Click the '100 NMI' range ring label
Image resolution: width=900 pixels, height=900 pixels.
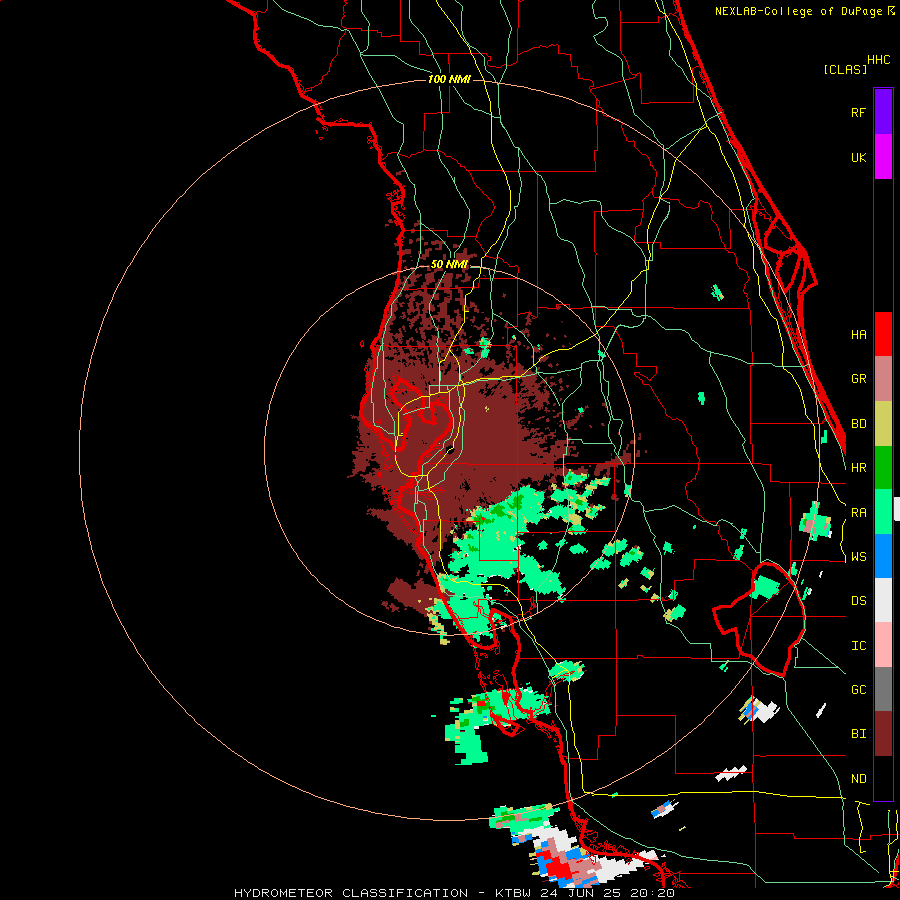(x=449, y=79)
